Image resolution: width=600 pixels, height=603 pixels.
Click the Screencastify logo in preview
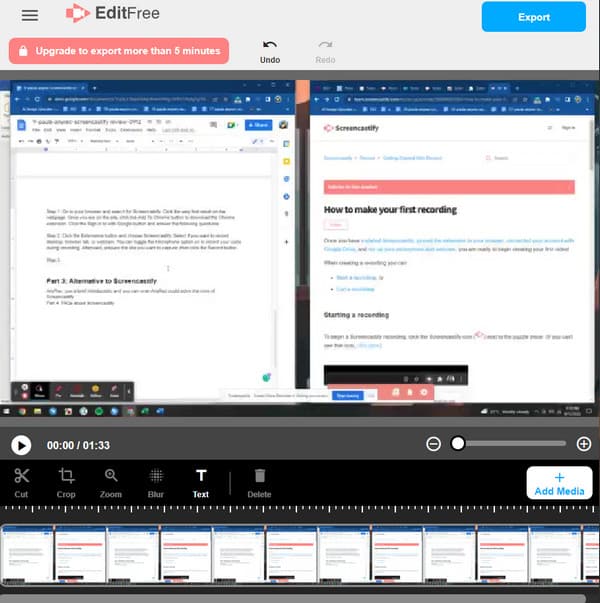(x=352, y=128)
